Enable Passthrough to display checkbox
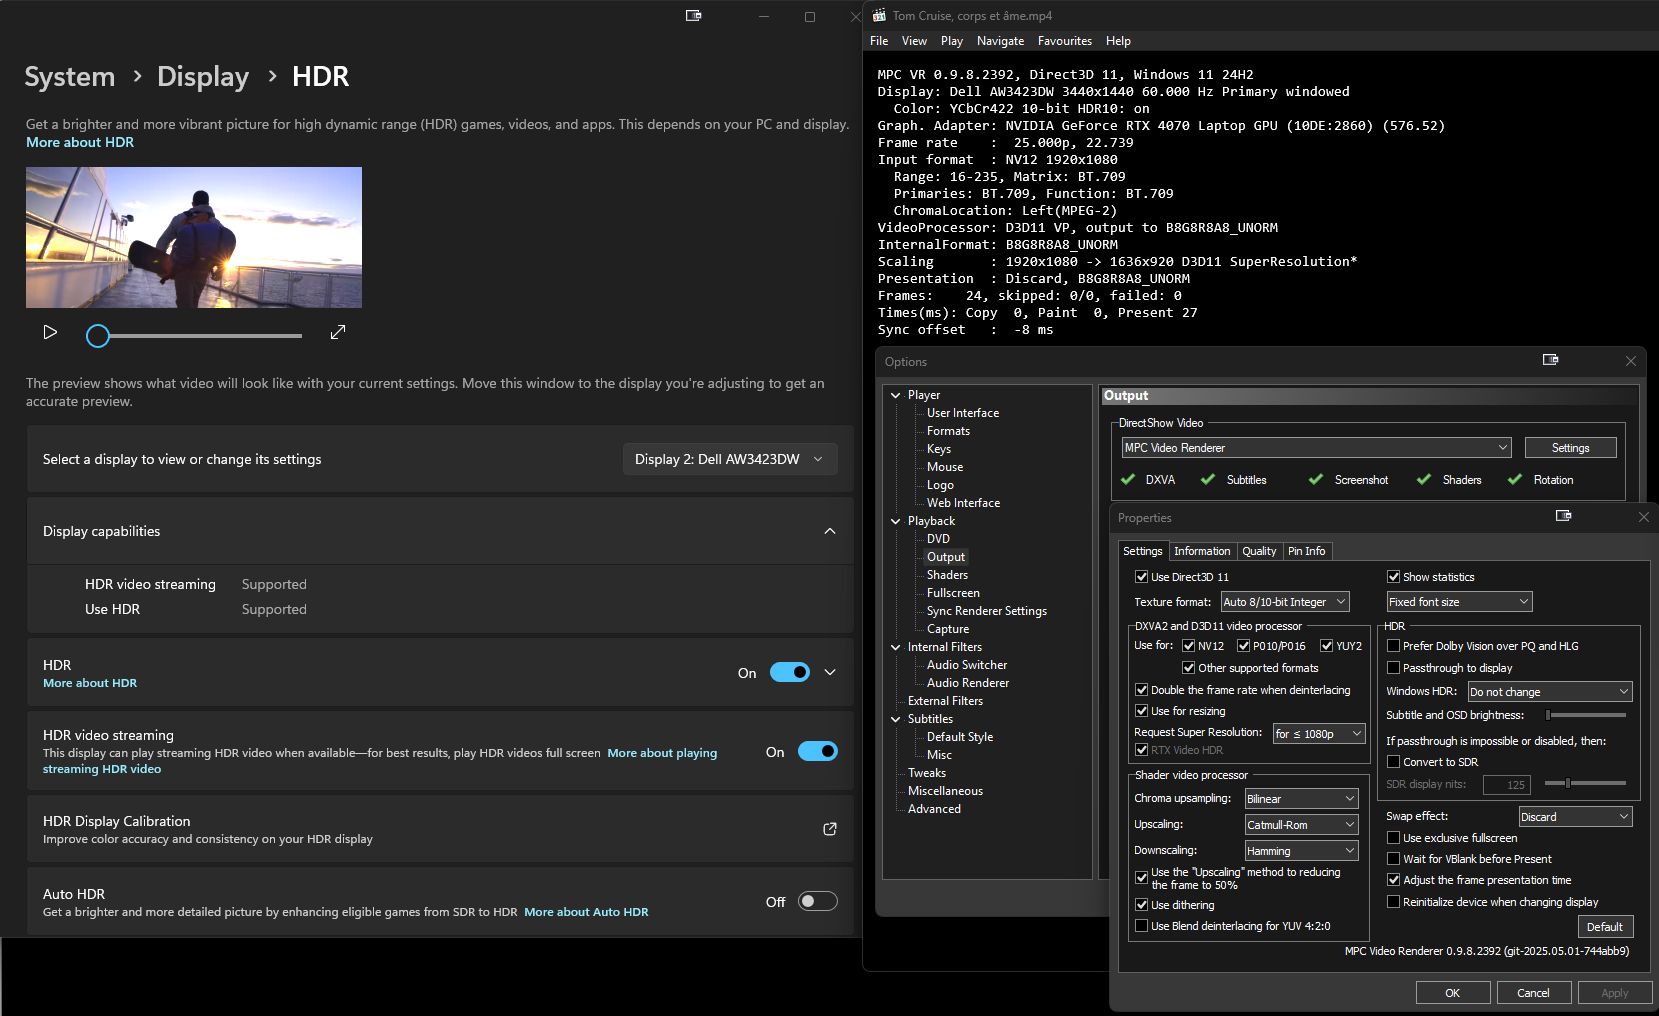The width and height of the screenshot is (1659, 1016). 1393,668
